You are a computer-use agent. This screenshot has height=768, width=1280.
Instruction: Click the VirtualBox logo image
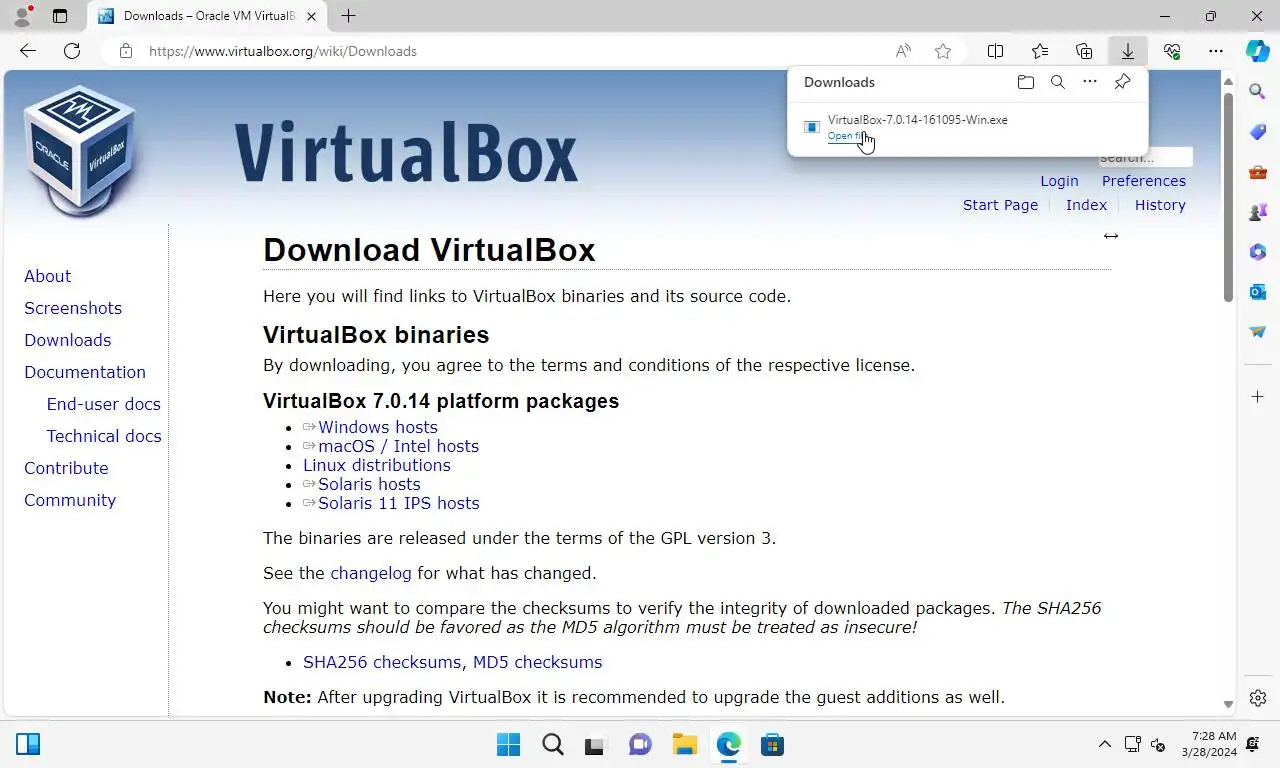80,150
